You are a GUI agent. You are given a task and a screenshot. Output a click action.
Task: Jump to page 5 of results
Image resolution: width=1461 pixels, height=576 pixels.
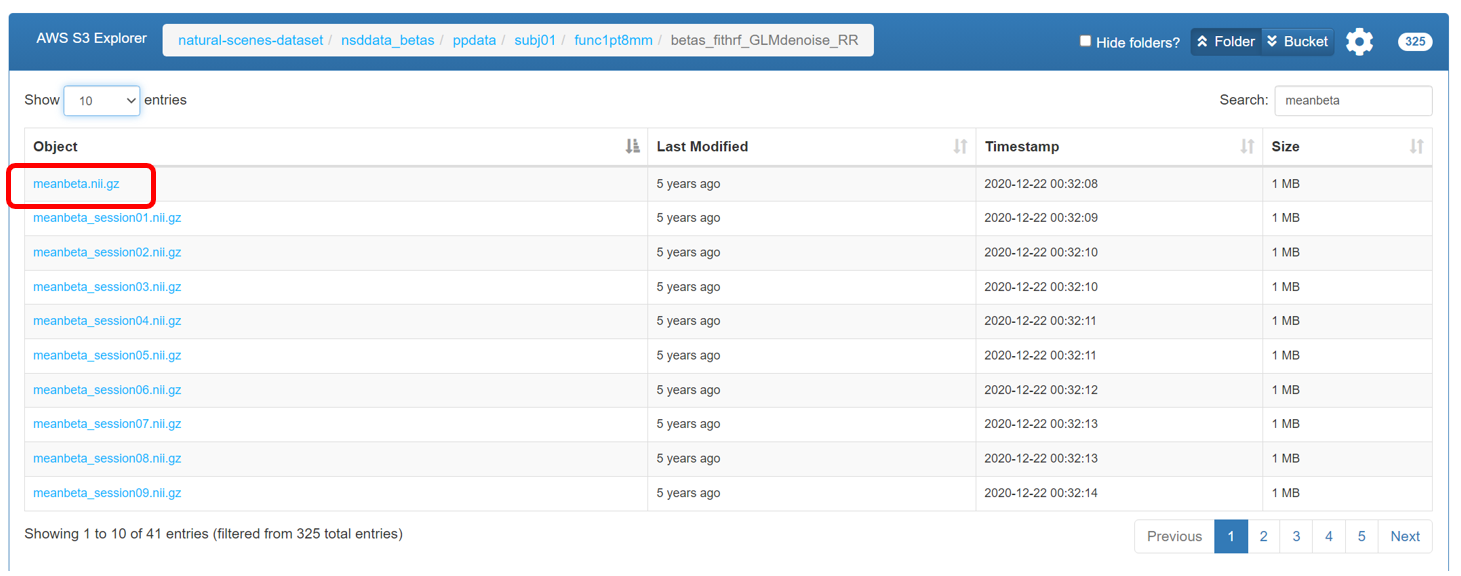click(1361, 536)
